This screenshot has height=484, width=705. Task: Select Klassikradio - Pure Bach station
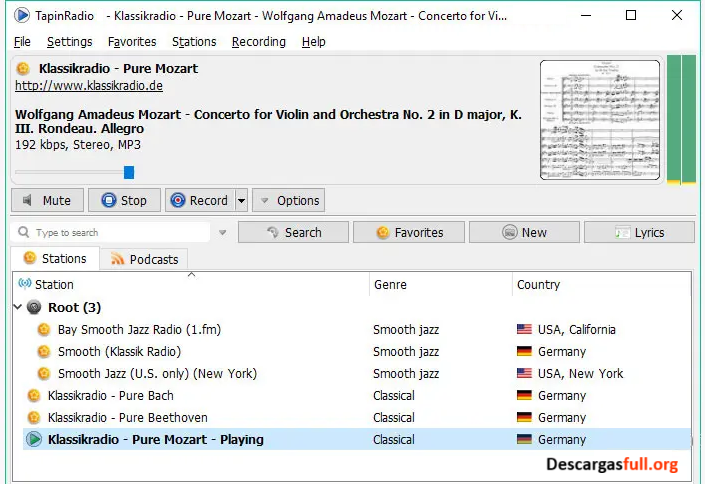[111, 396]
